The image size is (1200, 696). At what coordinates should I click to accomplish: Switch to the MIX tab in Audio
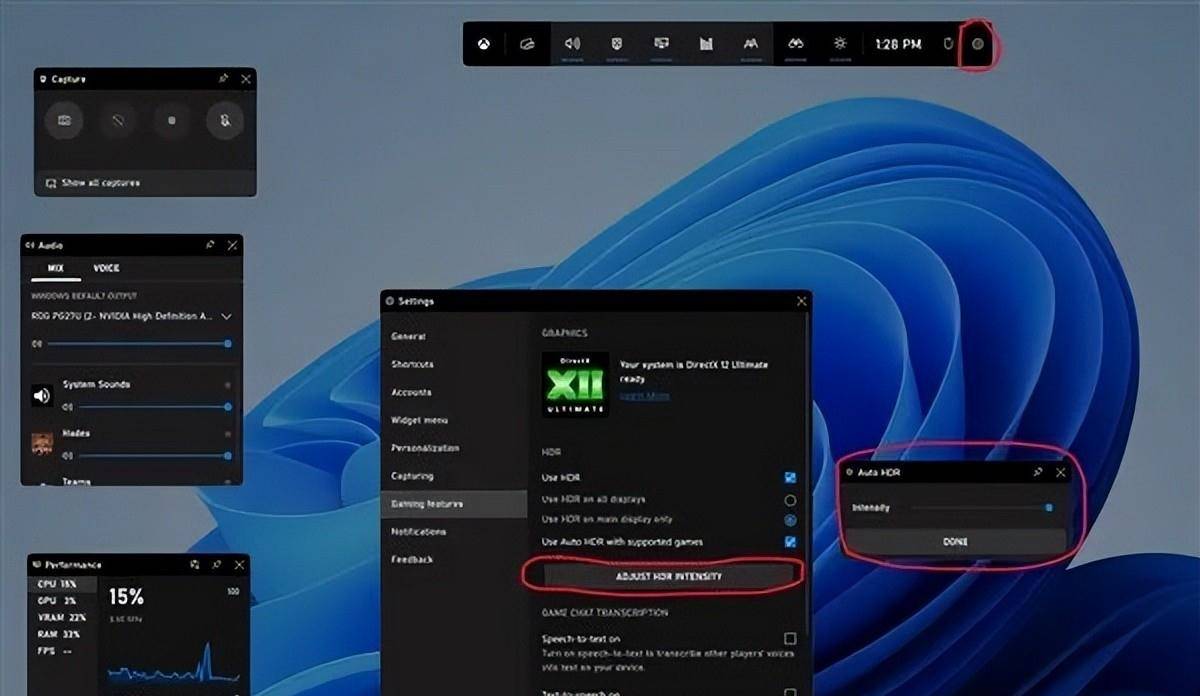(x=56, y=268)
